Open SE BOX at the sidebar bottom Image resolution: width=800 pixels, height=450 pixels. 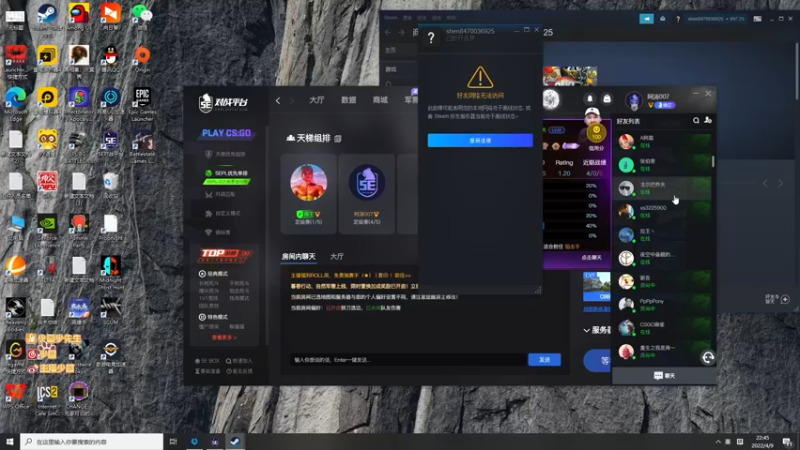(207, 361)
